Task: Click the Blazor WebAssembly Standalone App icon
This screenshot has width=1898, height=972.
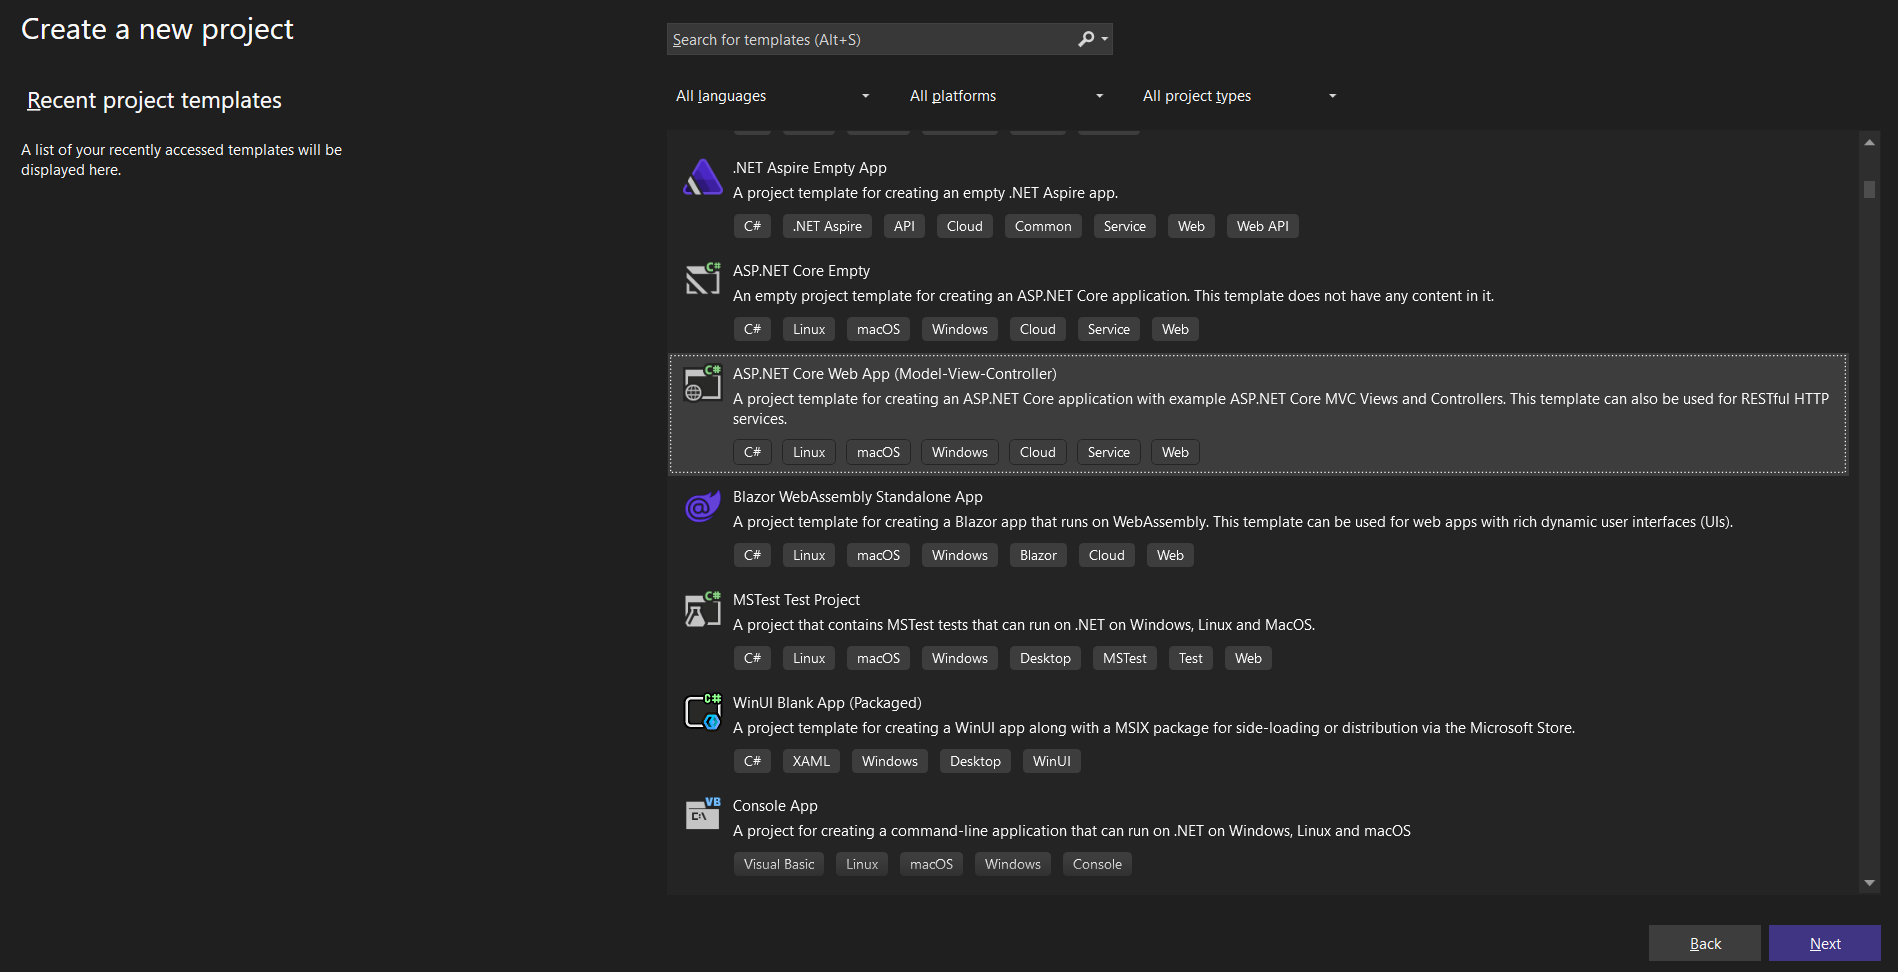Action: (x=703, y=507)
